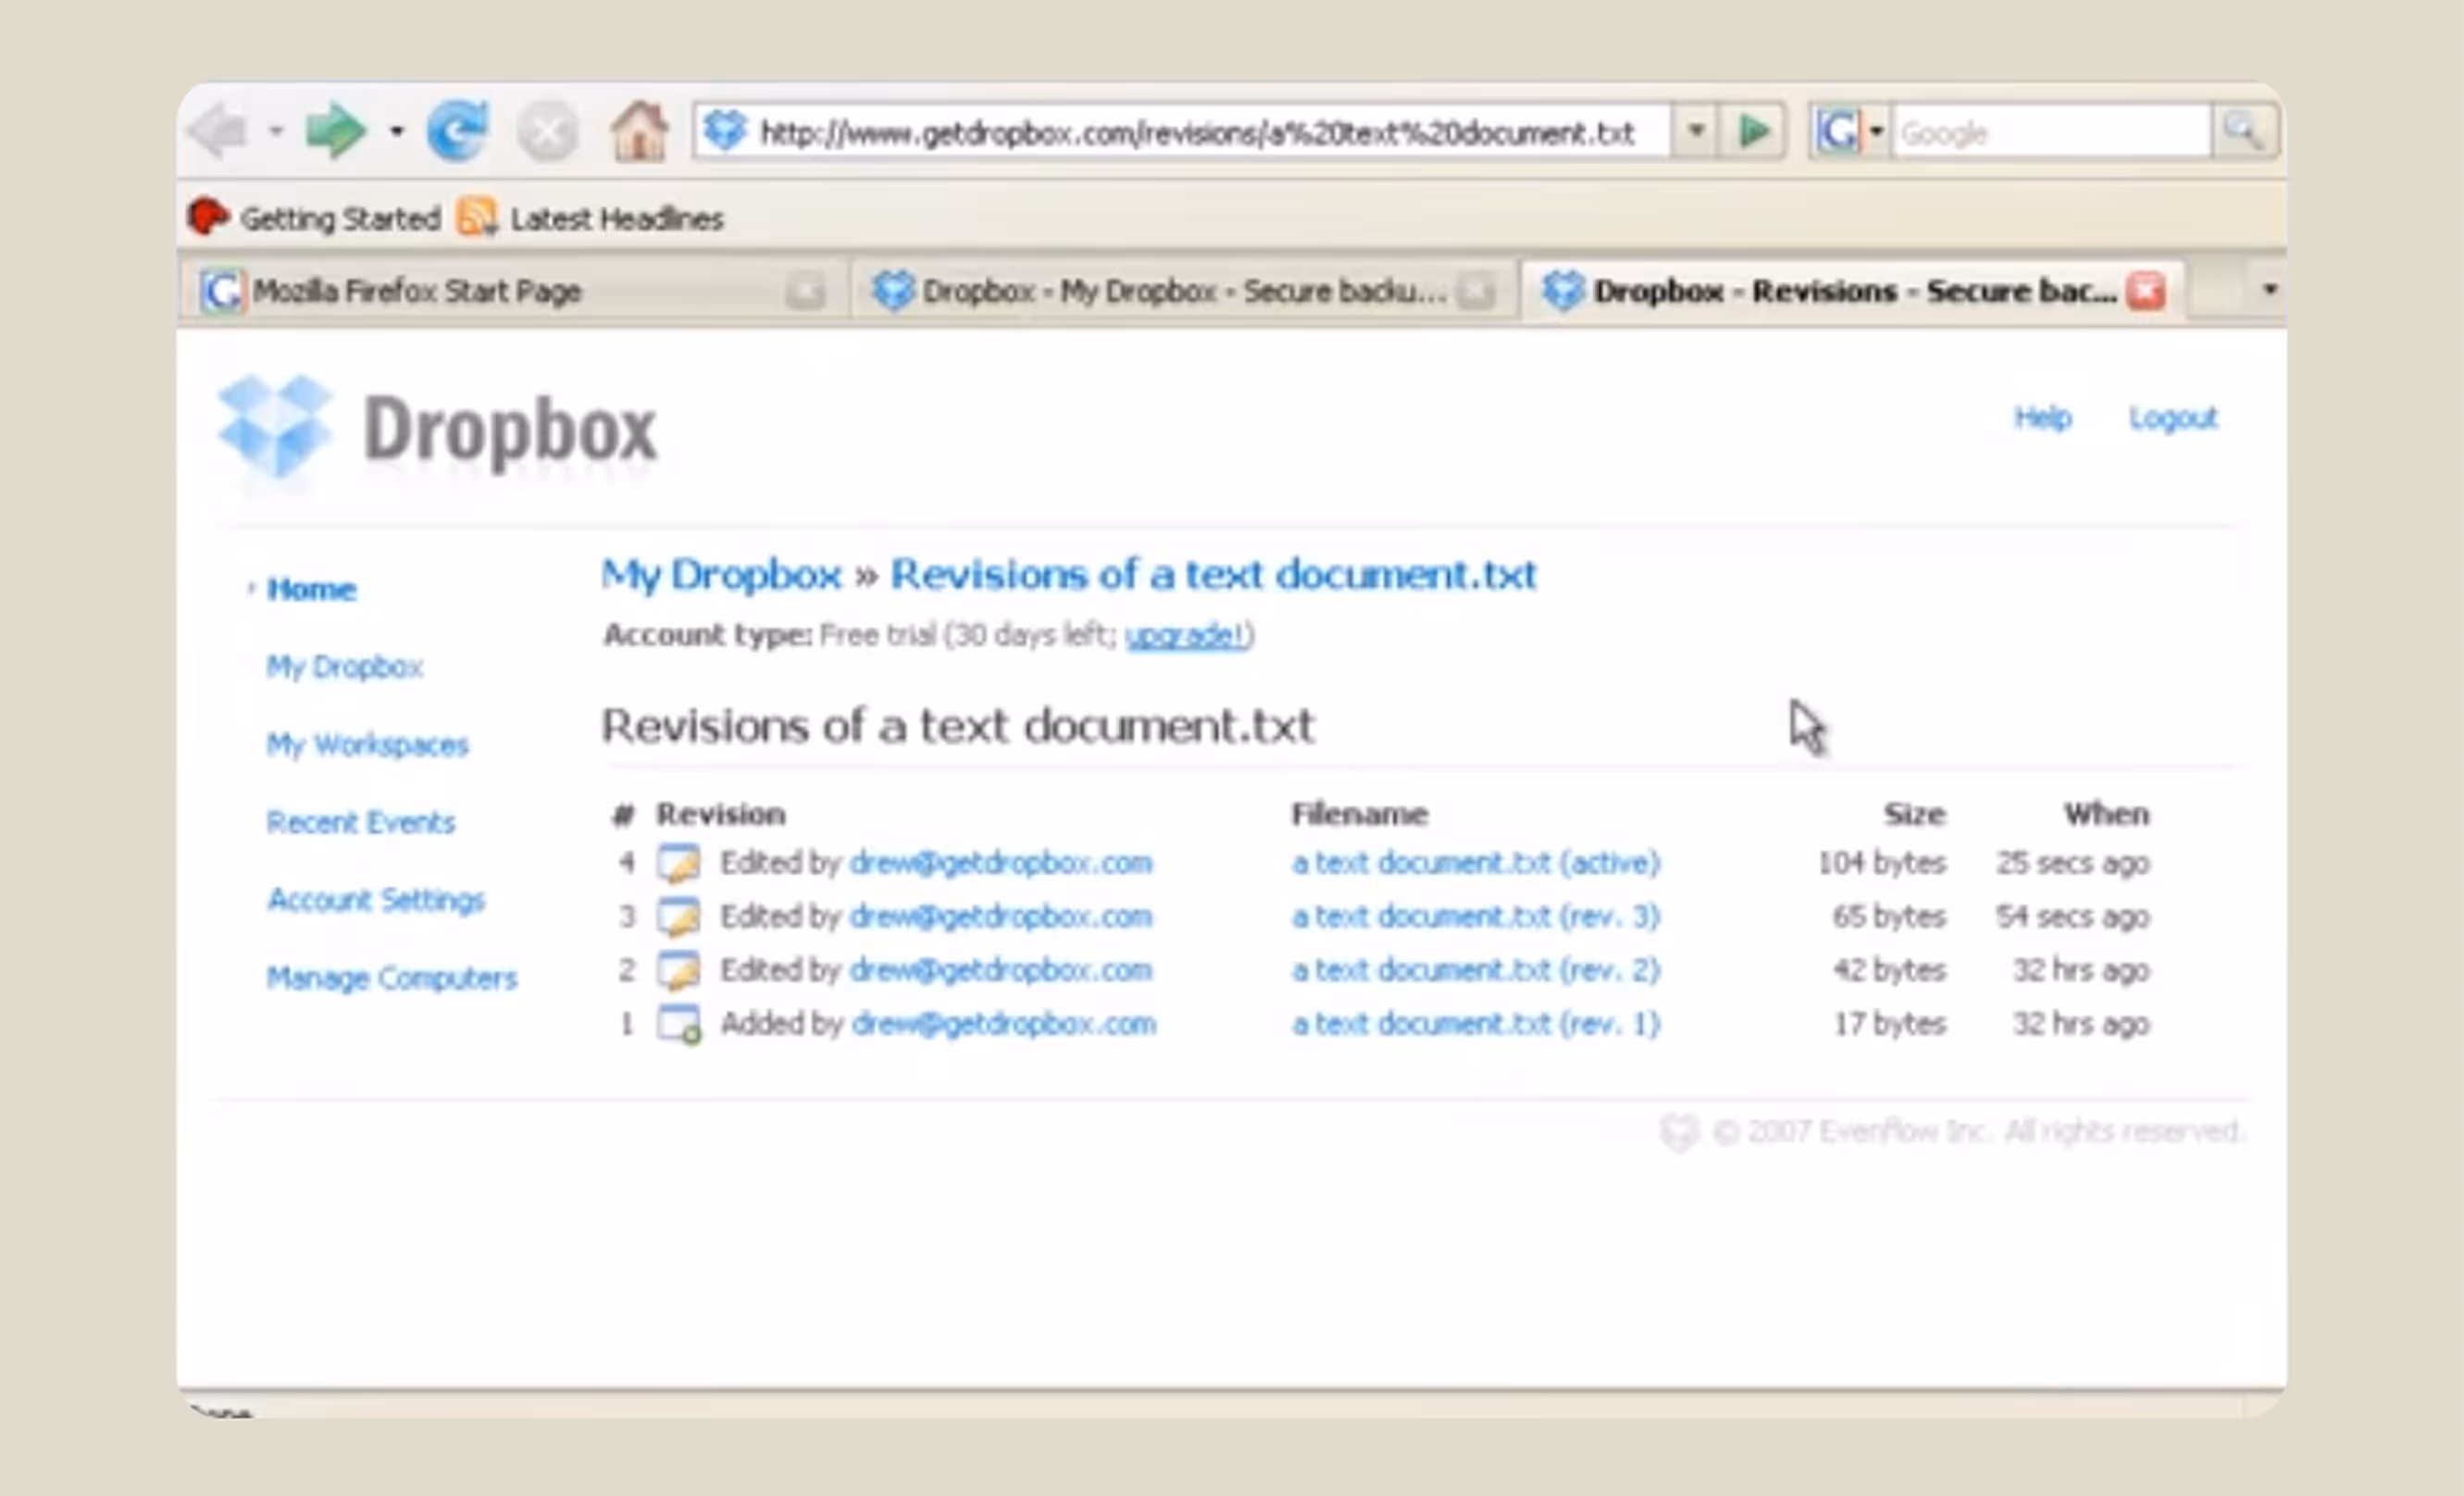Click the editor email link in revision 4
The height and width of the screenshot is (1496, 2464).
point(1001,863)
